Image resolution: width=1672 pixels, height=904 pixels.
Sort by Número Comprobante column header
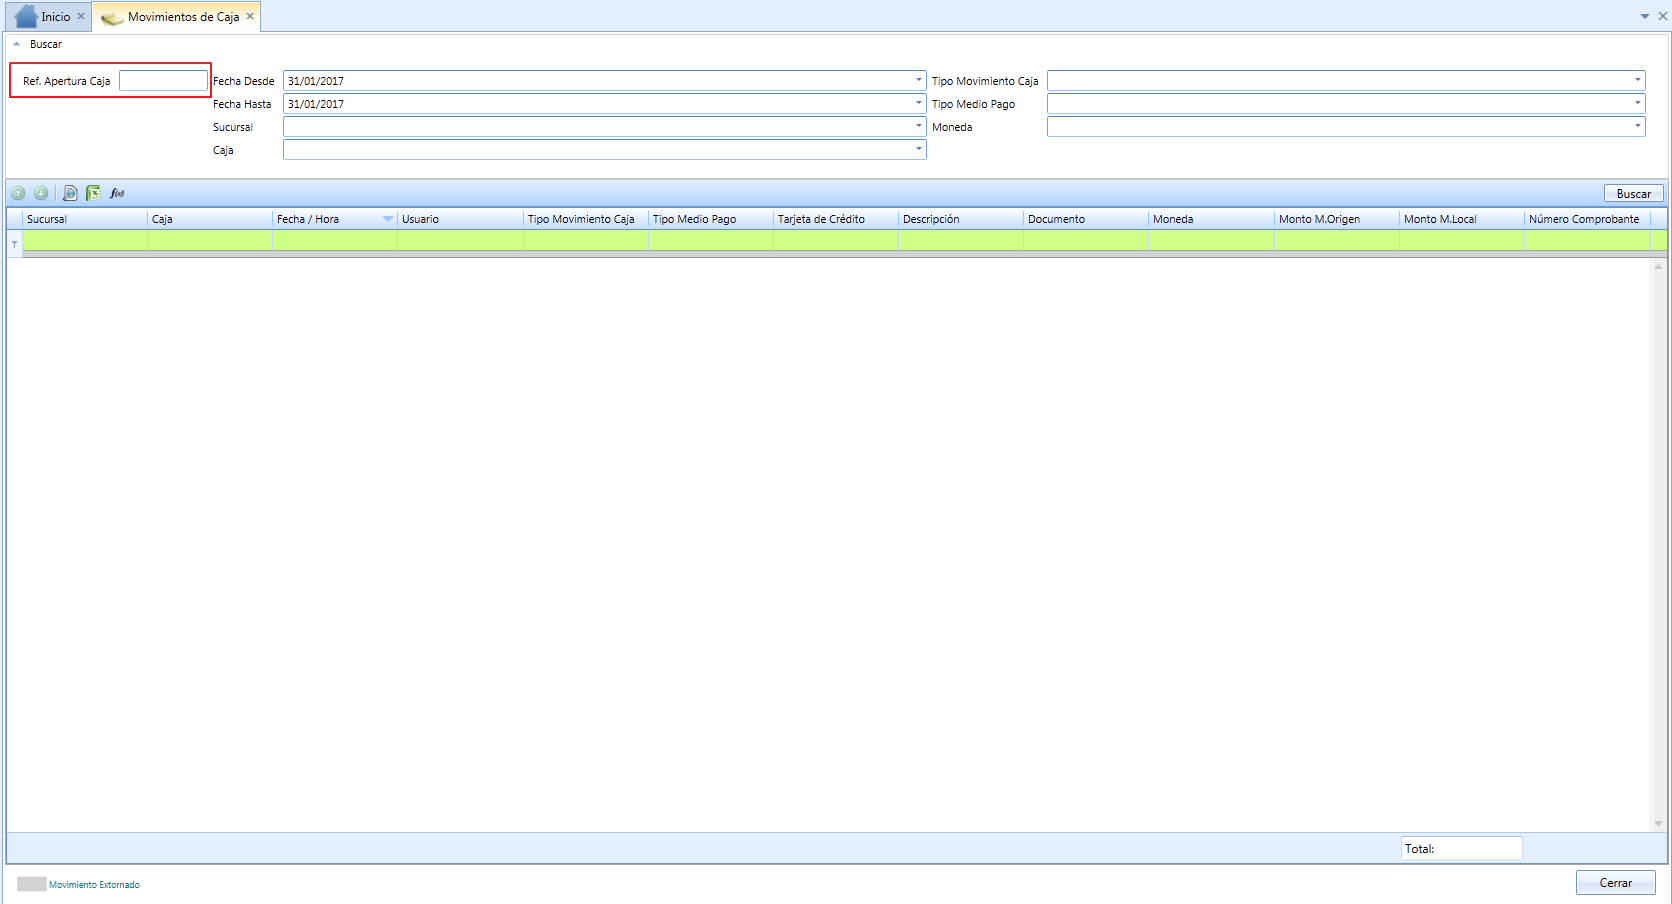pyautogui.click(x=1587, y=219)
